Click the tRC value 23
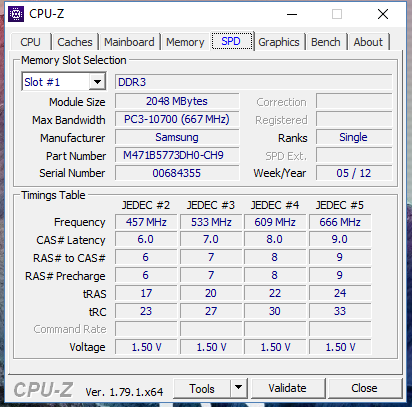Screen dimensions: 412x407 [x=146, y=311]
